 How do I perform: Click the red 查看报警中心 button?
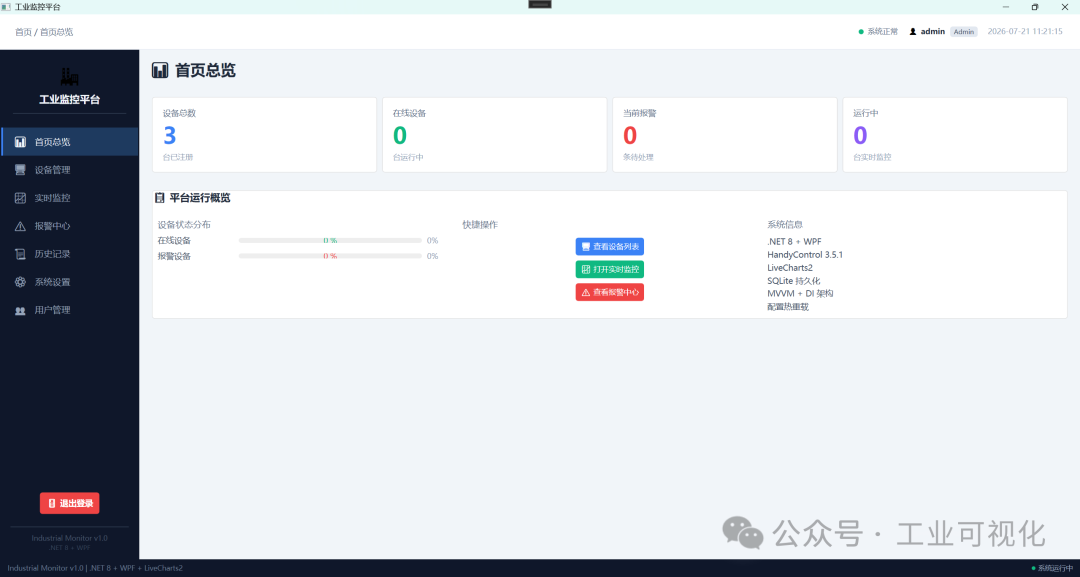(610, 292)
